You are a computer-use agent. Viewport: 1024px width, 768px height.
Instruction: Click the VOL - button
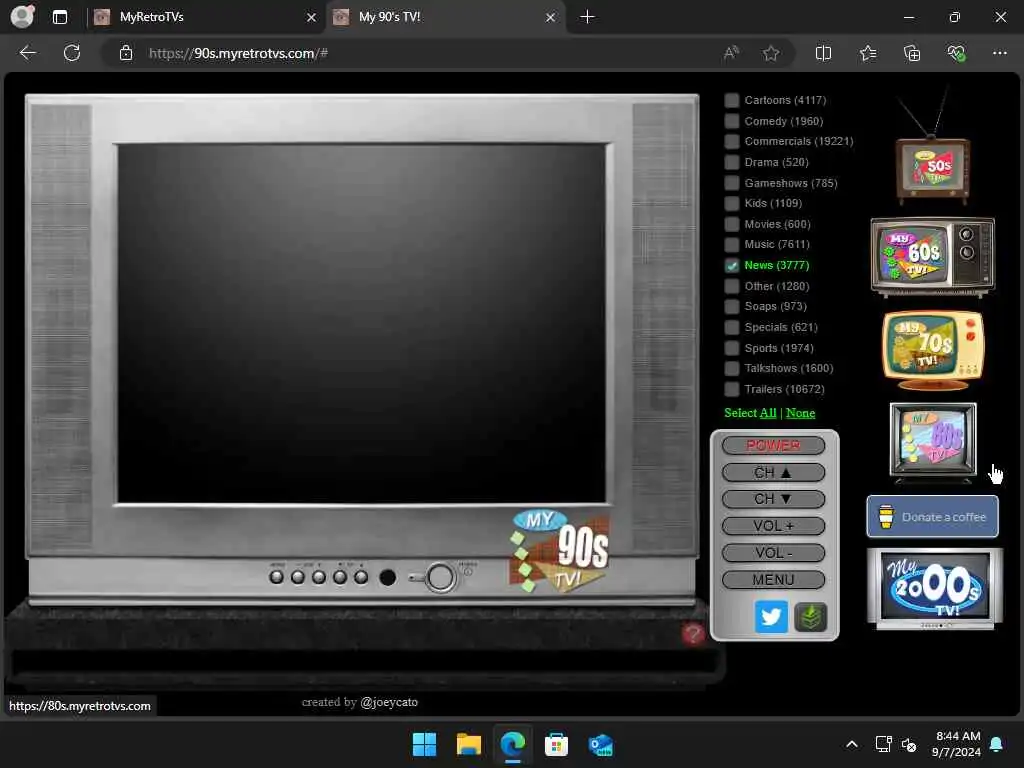tap(773, 552)
